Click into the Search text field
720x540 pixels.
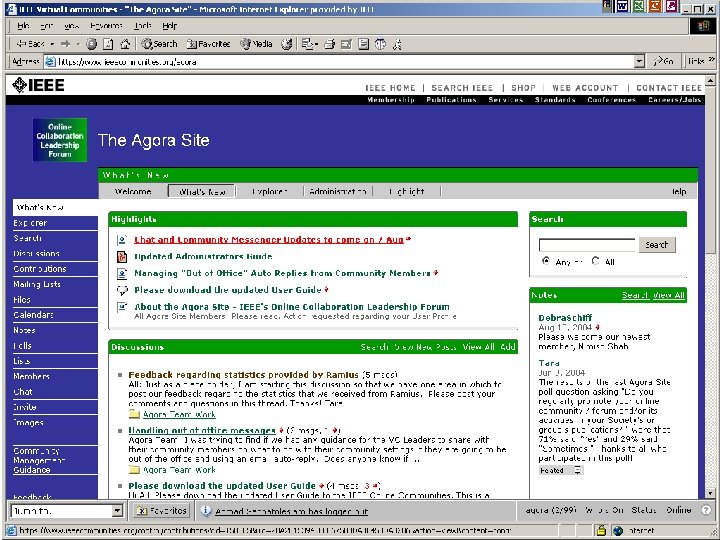click(x=587, y=245)
